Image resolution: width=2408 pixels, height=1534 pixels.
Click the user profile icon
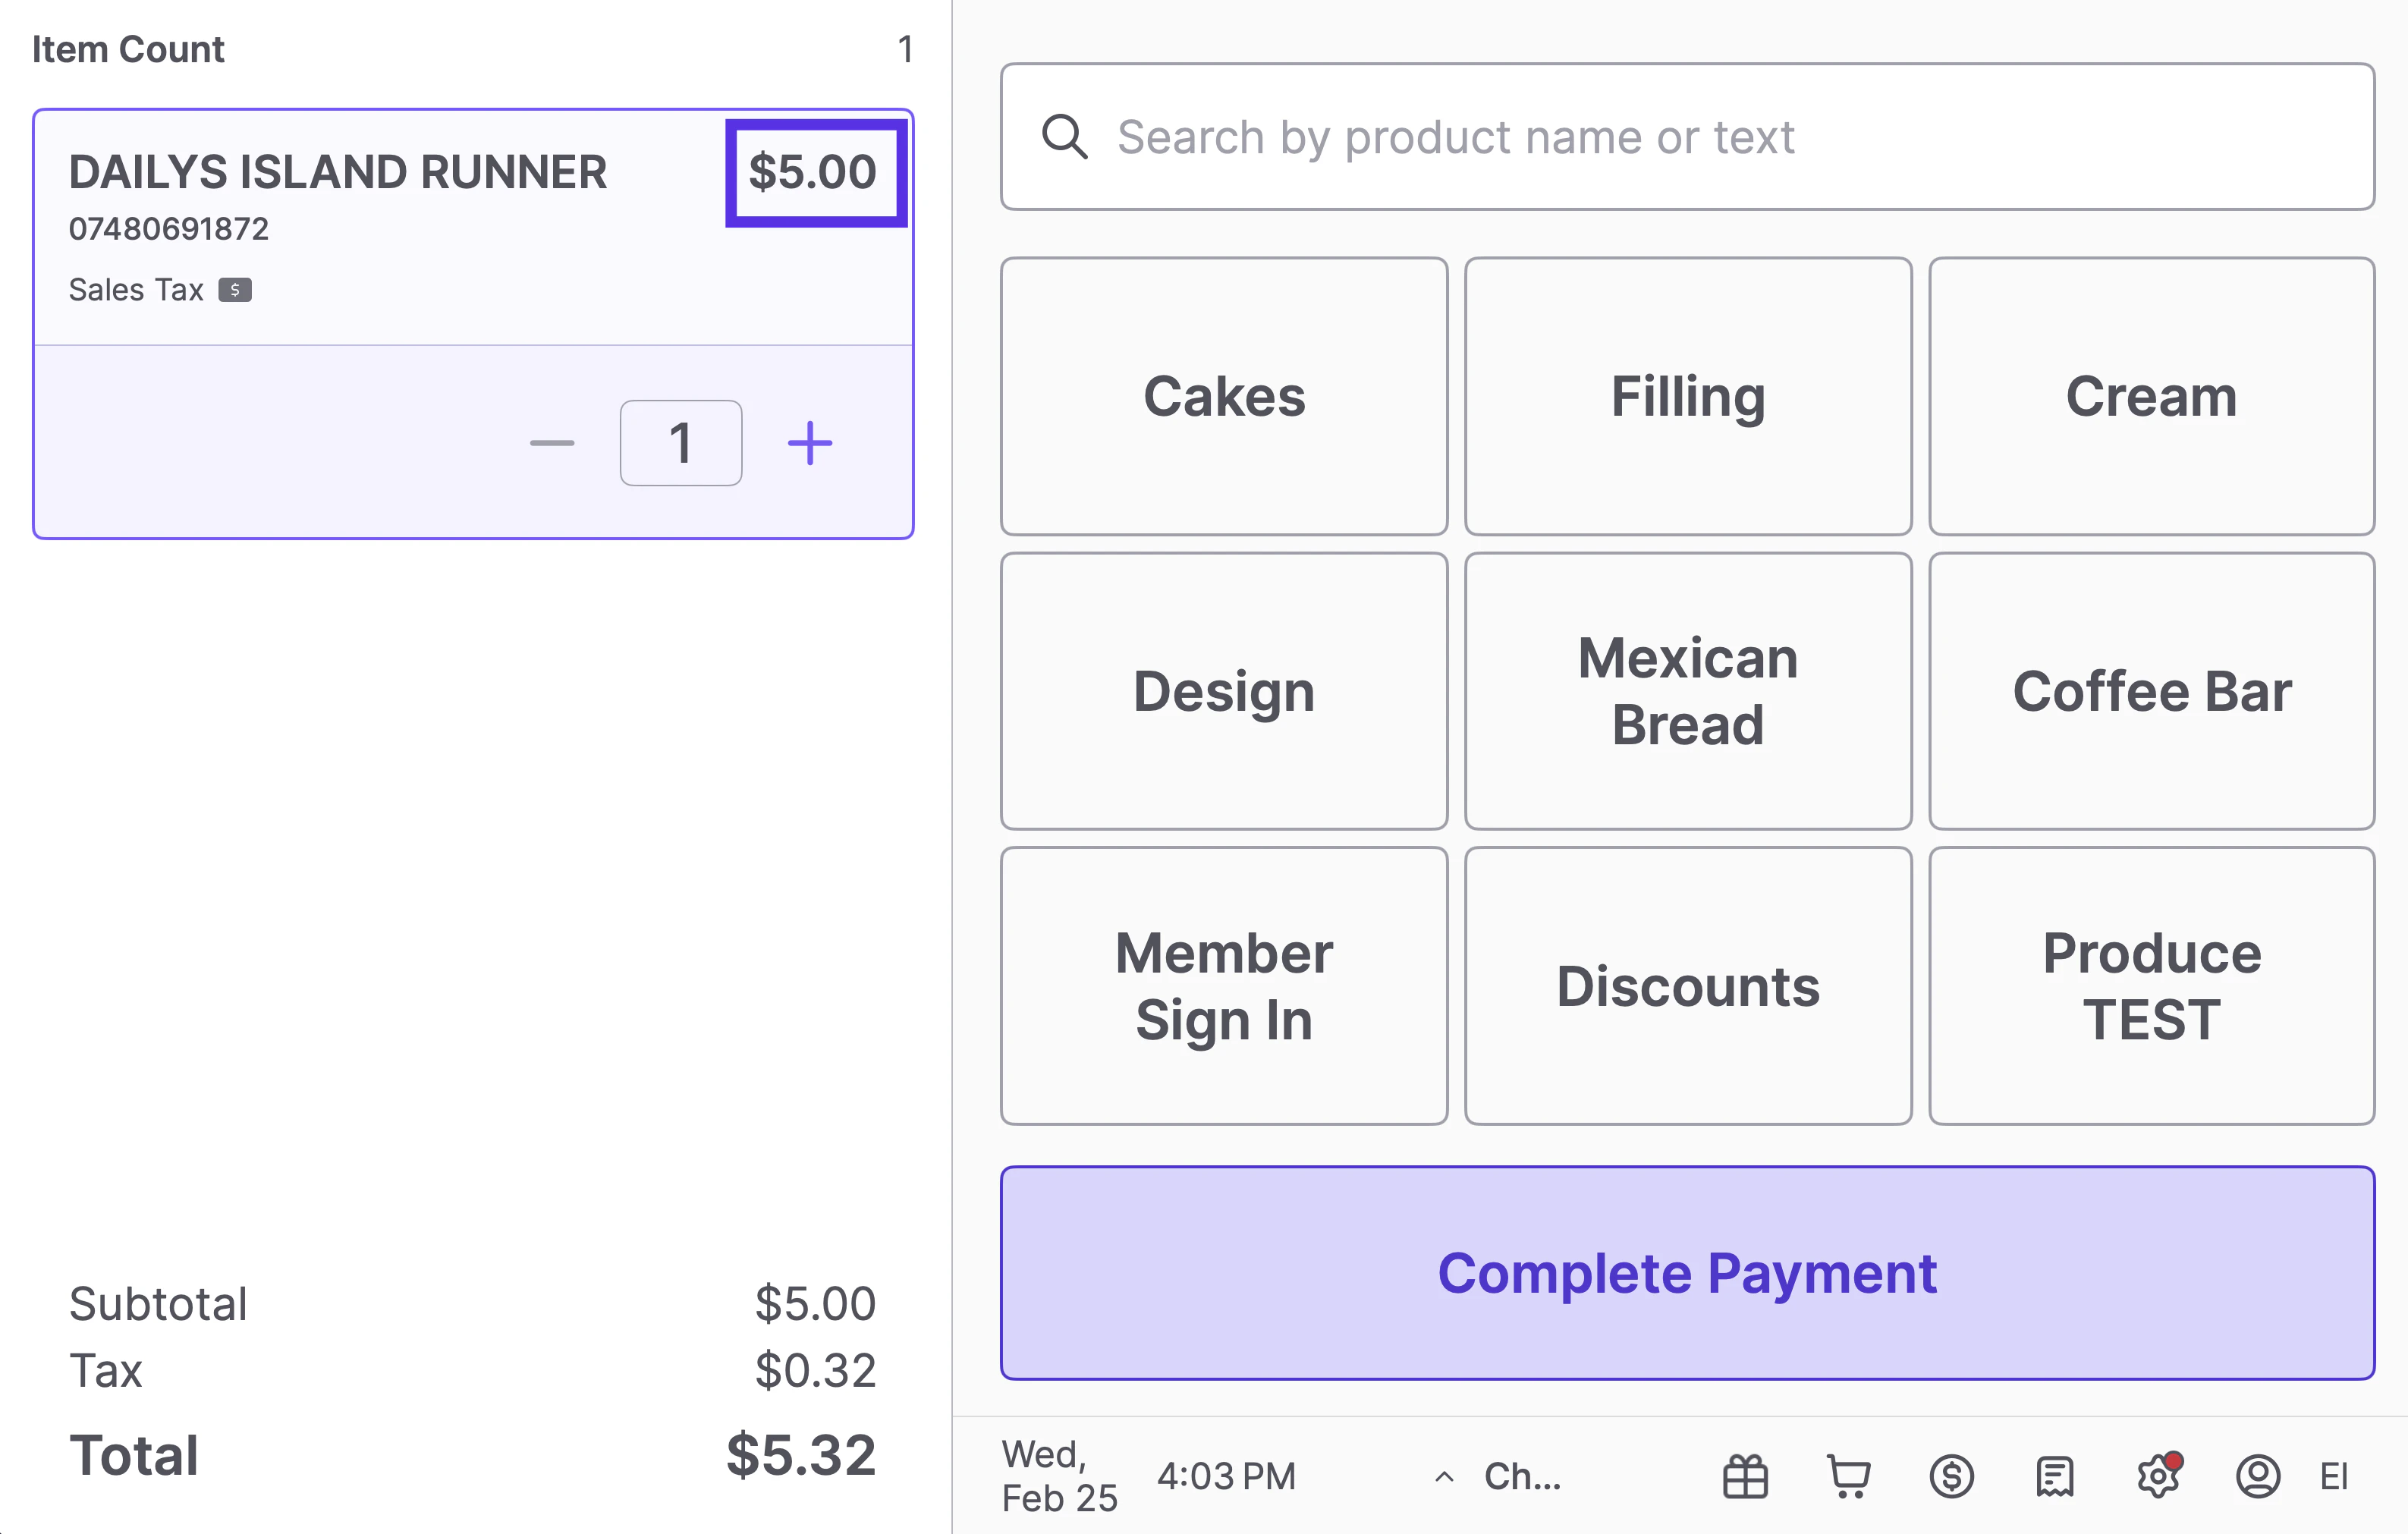(2257, 1476)
